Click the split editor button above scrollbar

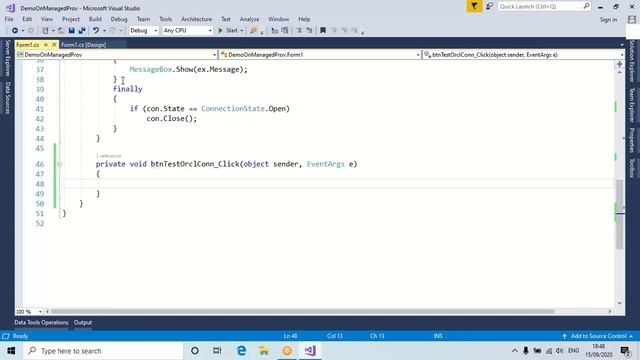(x=620, y=64)
